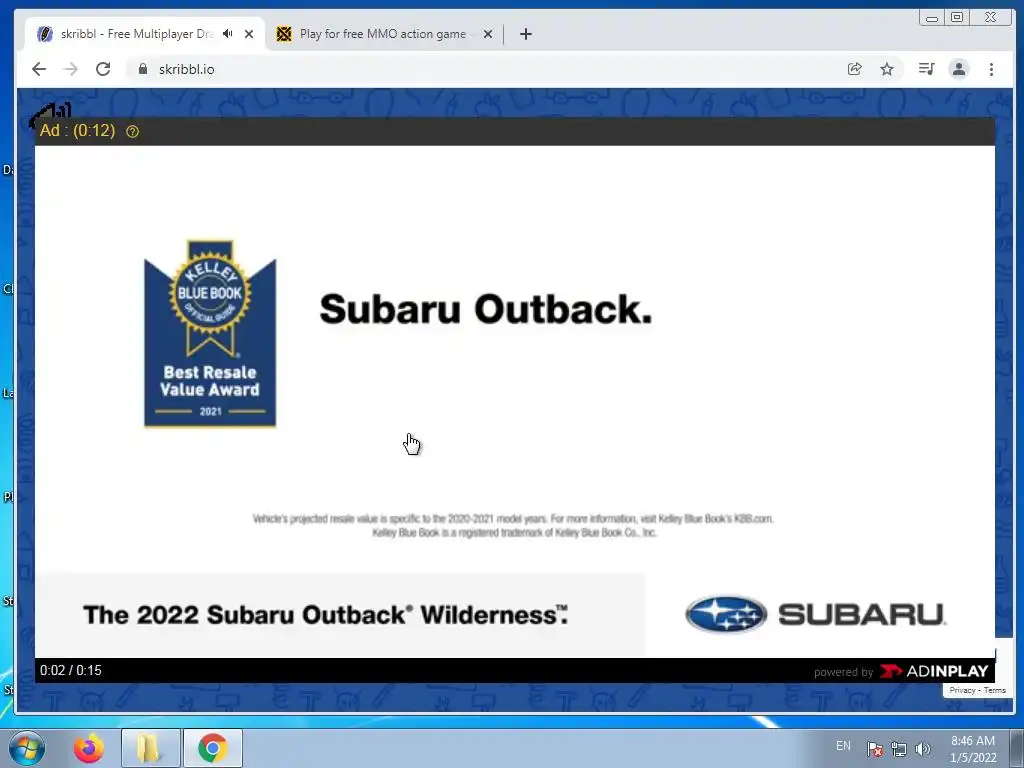Screen dimensions: 1024x768
Task: Click the skribbl.io address bar
Action: click(483, 69)
